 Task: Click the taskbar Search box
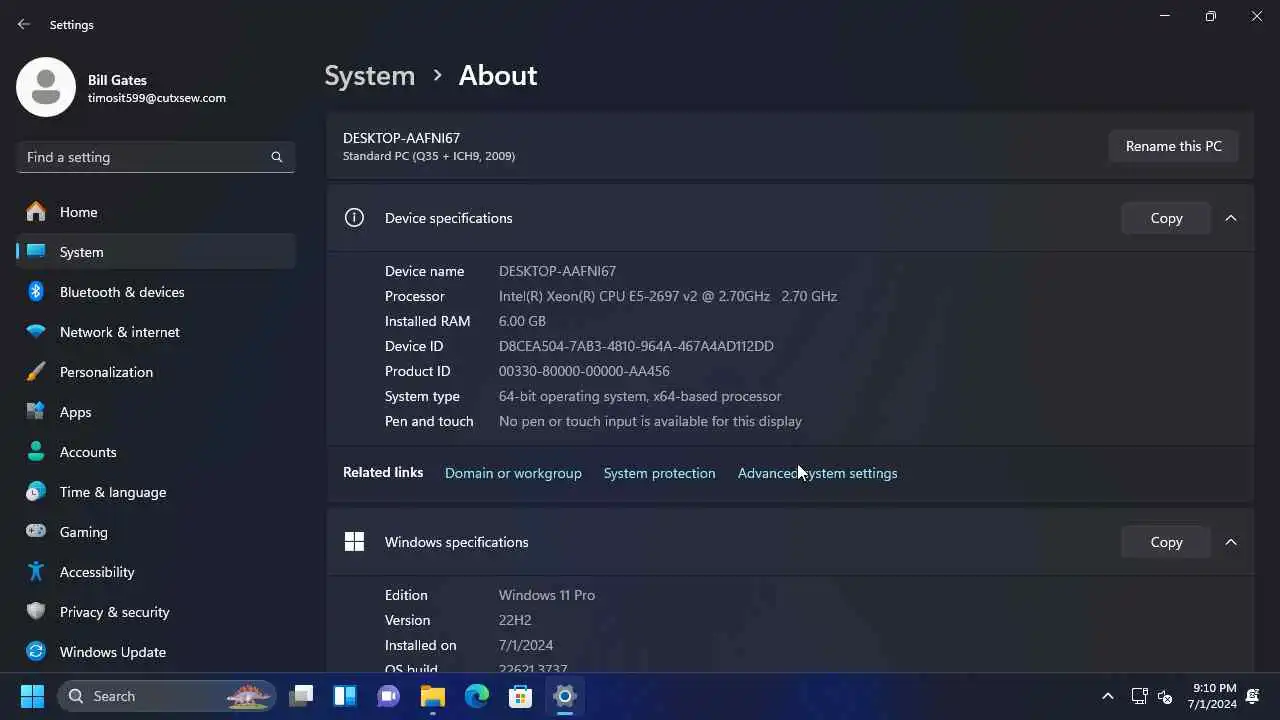[166, 696]
